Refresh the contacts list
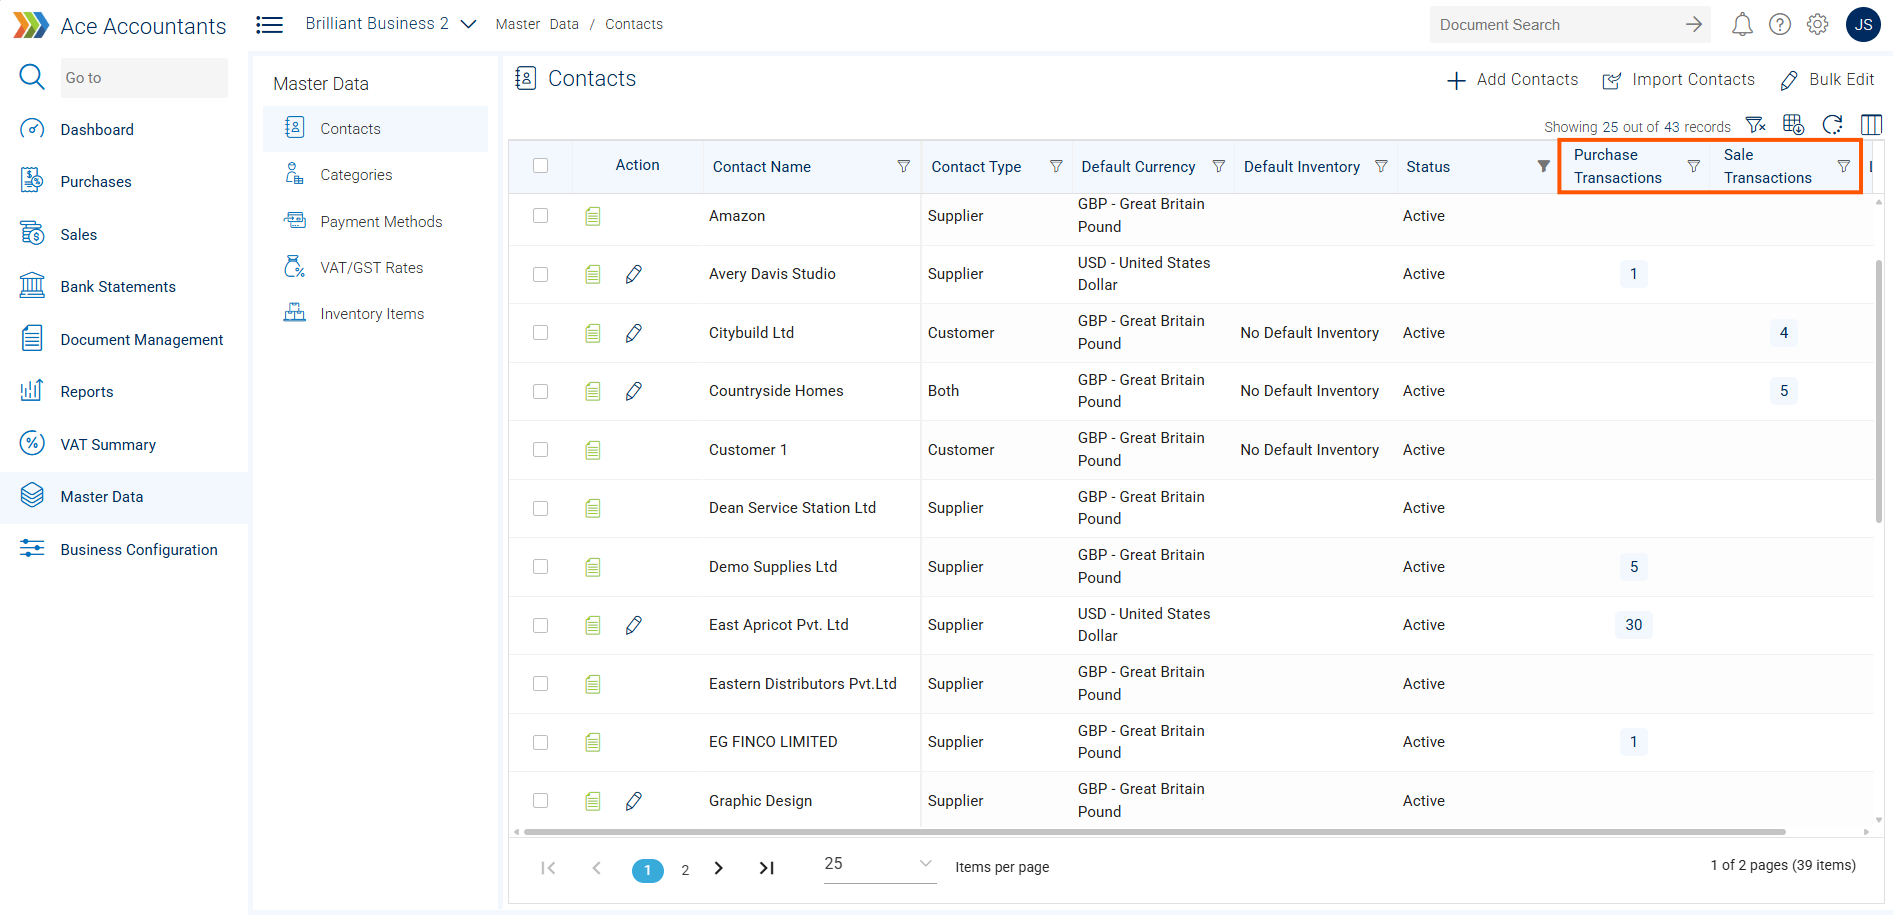Screen dimensions: 1893x922 click(1832, 125)
